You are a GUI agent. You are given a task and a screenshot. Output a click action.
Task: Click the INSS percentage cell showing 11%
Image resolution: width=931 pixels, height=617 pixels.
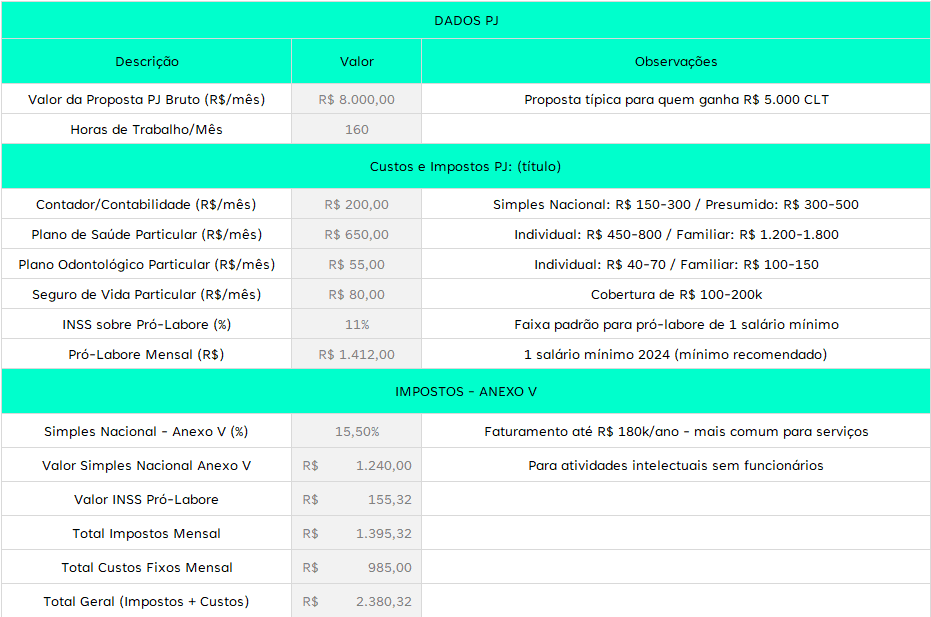point(356,324)
